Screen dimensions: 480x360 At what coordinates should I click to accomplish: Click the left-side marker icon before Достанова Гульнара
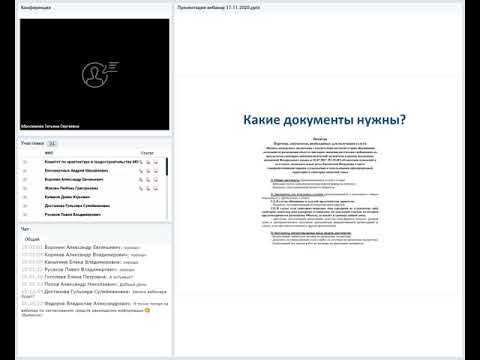(x=25, y=206)
